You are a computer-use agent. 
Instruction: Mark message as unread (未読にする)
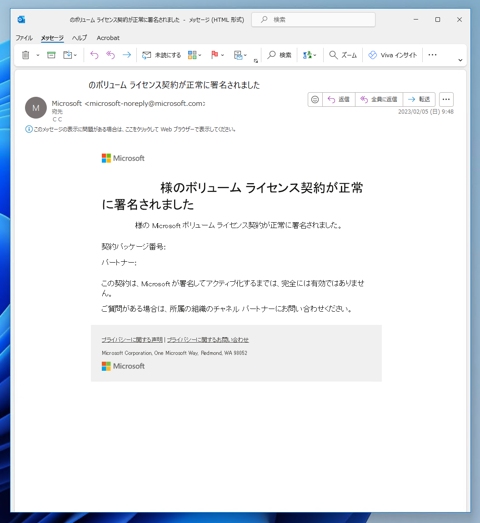tap(161, 55)
